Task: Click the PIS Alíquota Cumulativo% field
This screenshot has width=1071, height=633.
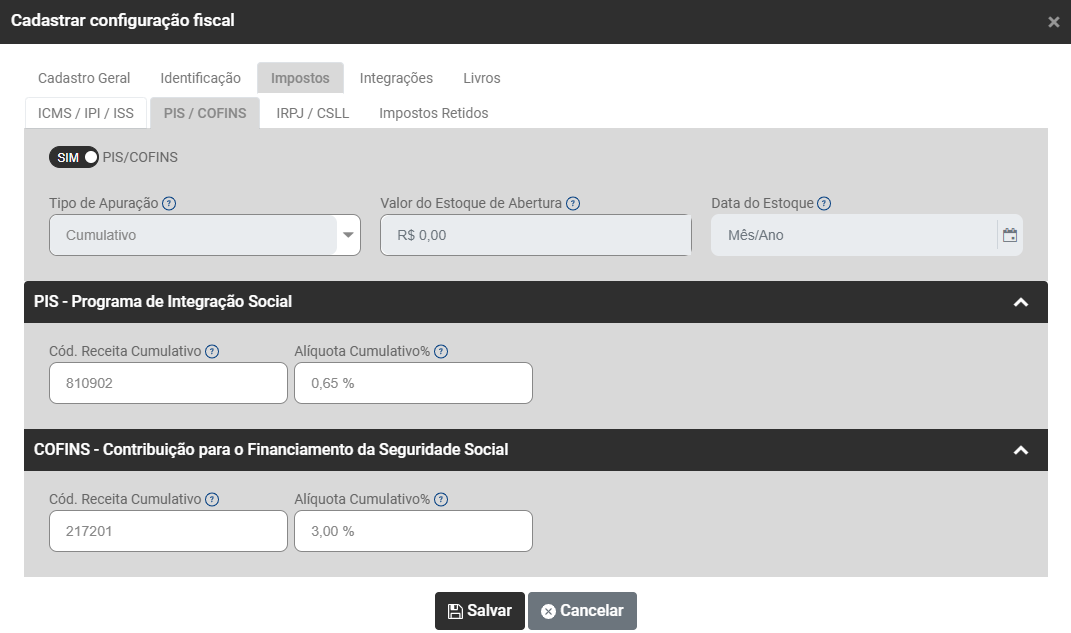Action: point(413,383)
